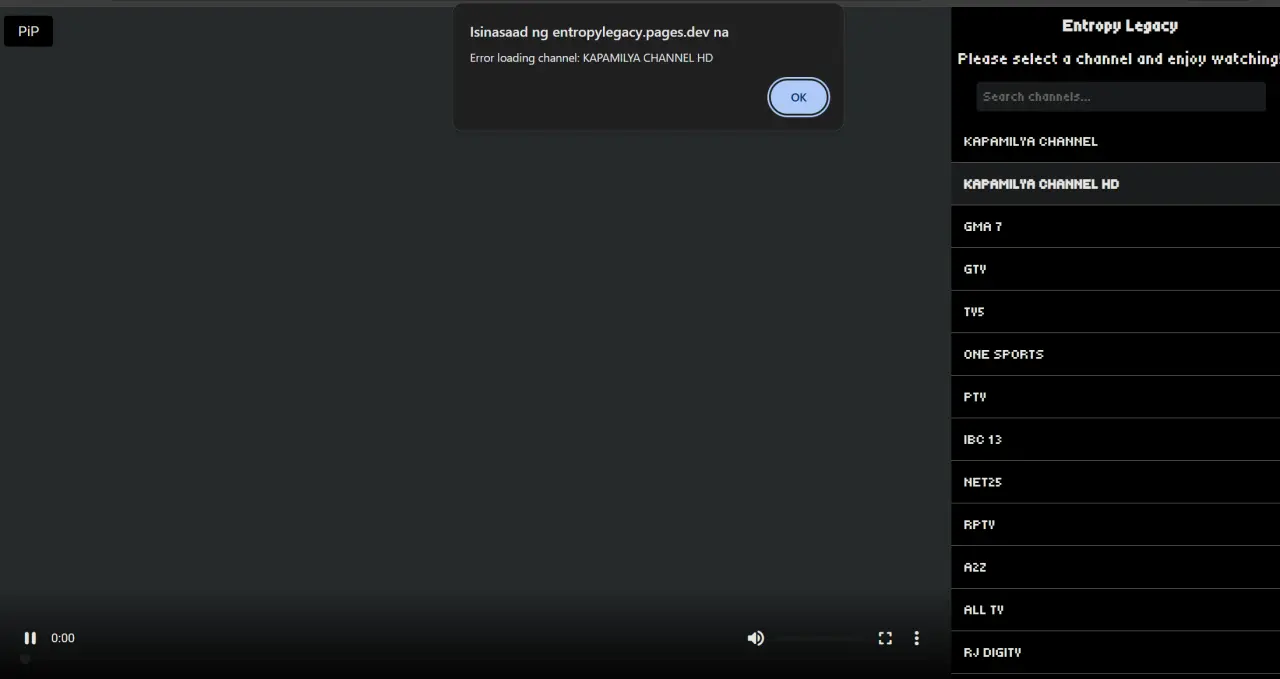1280x679 pixels.
Task: Select the IBC 13 channel
Action: coord(1115,439)
